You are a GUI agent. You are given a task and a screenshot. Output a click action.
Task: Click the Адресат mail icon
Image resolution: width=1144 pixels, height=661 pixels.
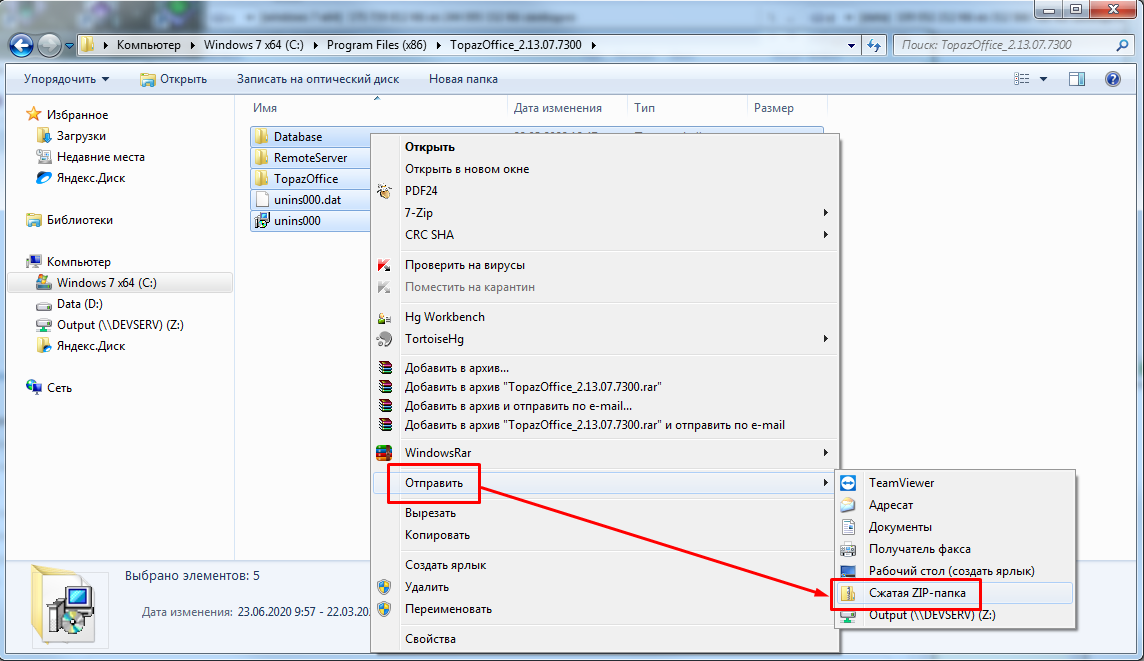848,505
